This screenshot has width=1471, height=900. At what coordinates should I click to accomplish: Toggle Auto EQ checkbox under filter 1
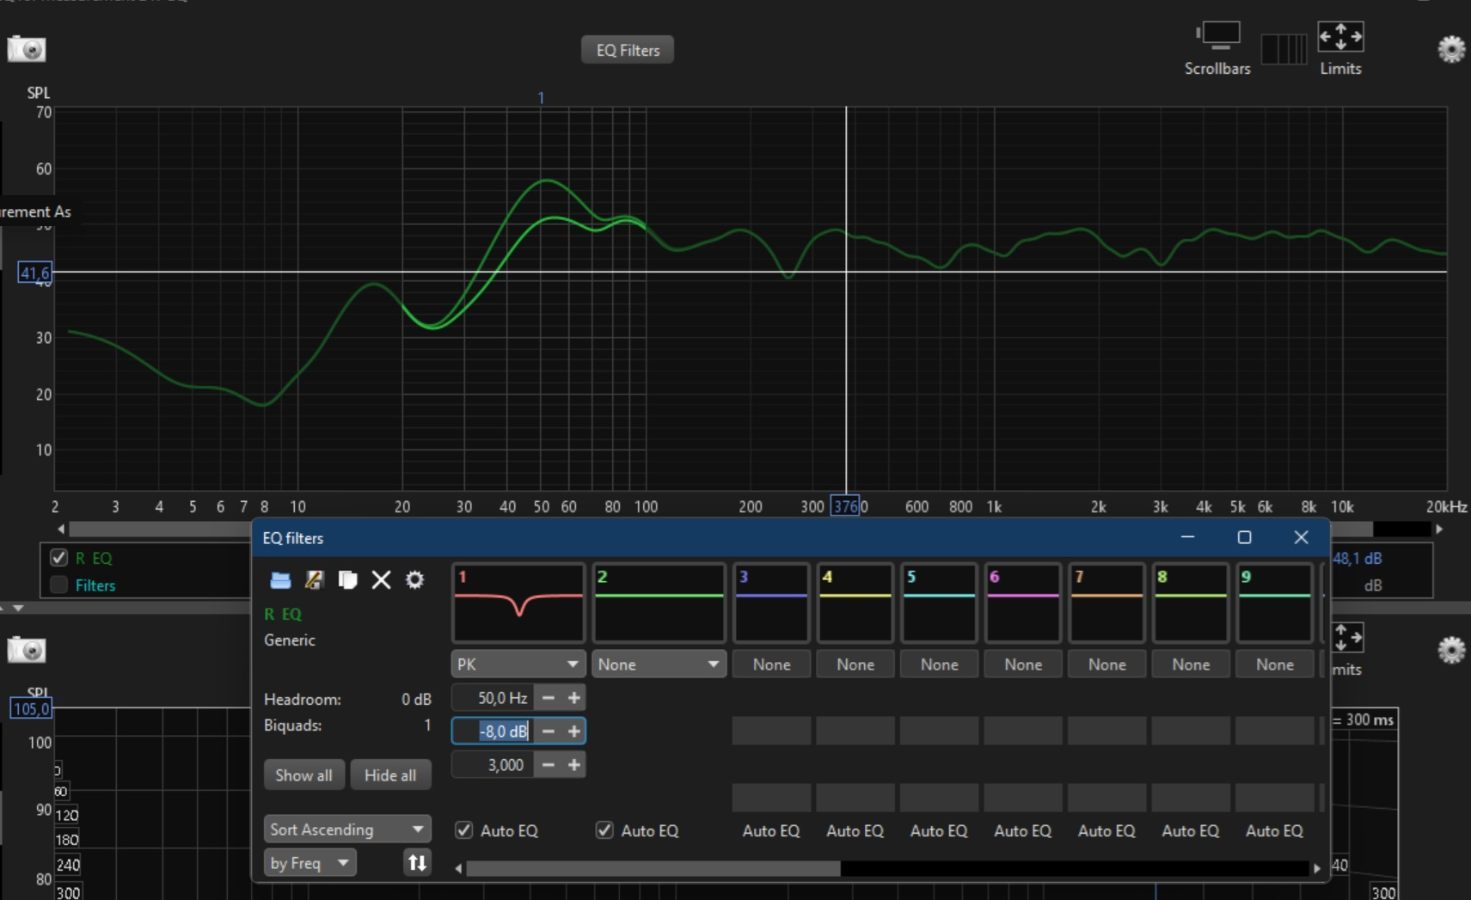click(464, 830)
